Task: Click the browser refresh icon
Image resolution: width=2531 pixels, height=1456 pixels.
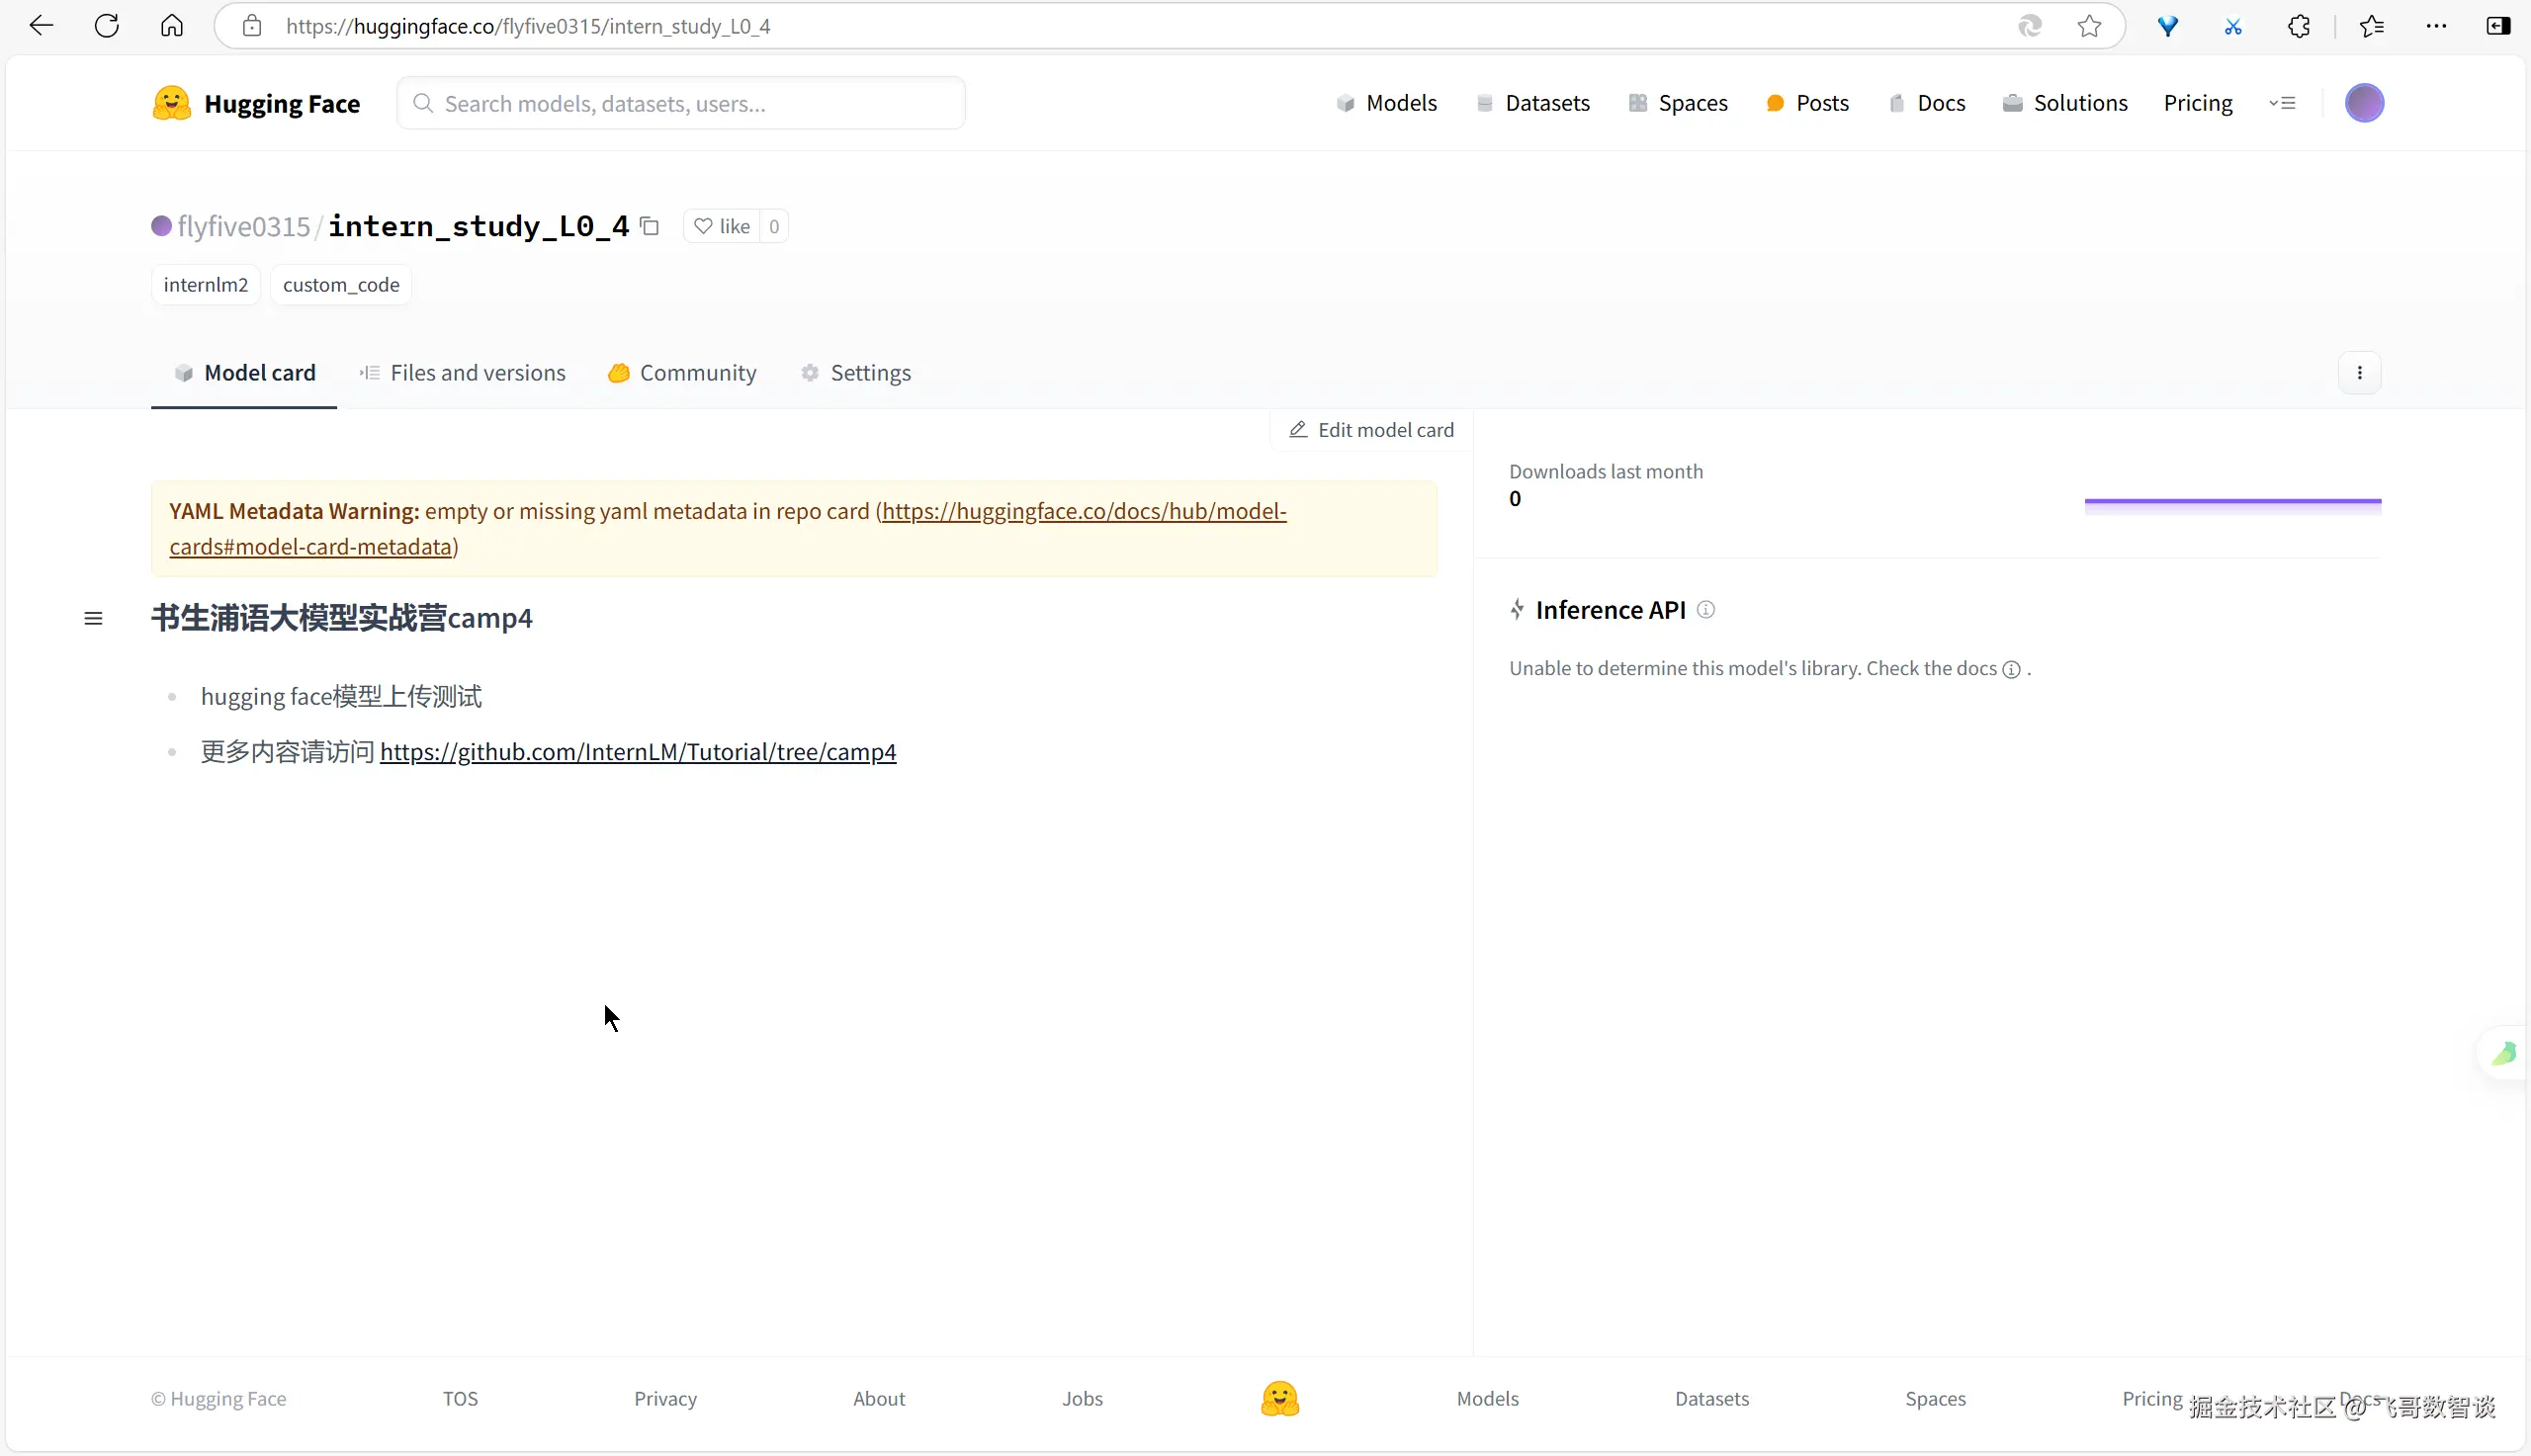Action: [107, 26]
